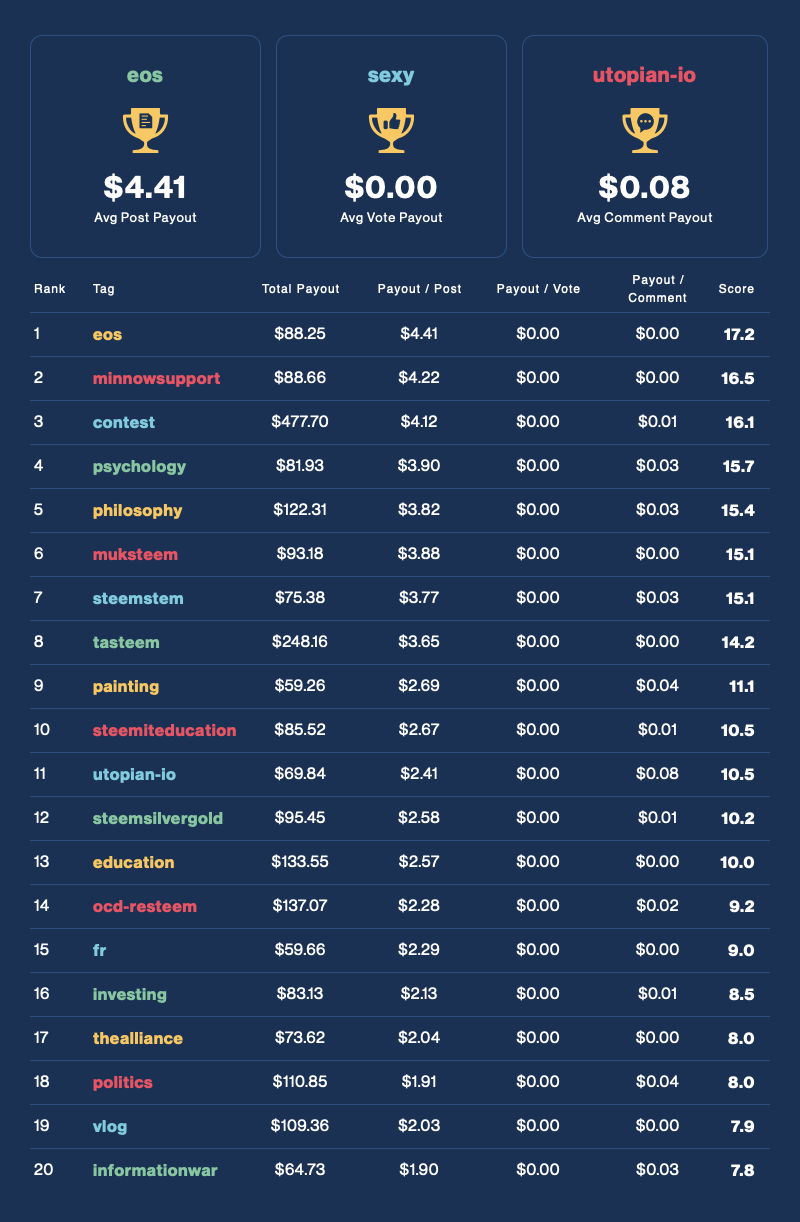Open the utopian-io card heading
The image size is (800, 1222).
point(645,75)
